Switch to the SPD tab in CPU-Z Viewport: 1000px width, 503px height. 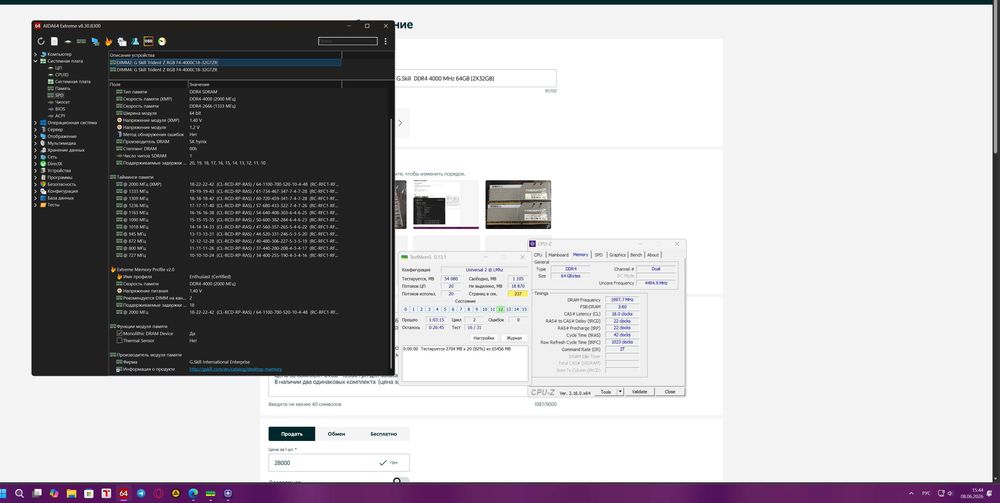598,254
